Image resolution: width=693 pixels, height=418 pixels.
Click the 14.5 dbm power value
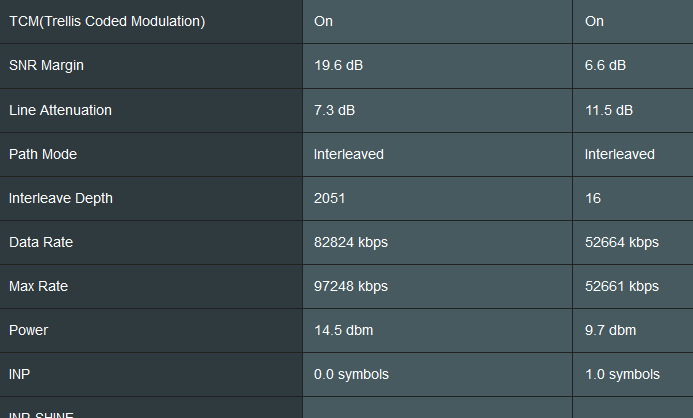(343, 331)
